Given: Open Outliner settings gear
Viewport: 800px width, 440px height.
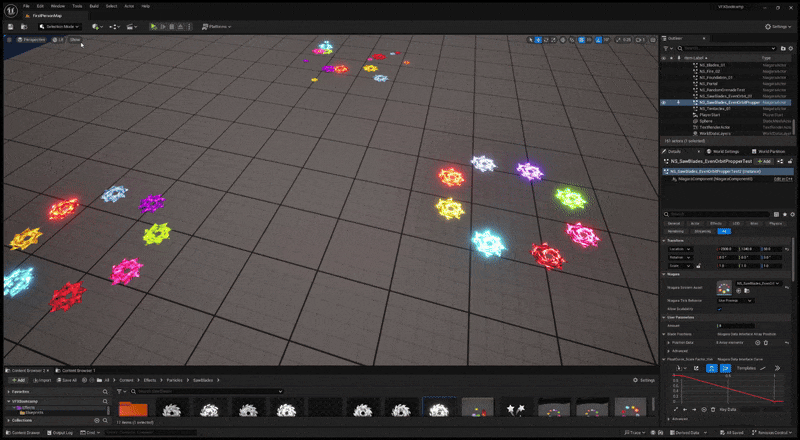Looking at the screenshot, I should pos(791,48).
